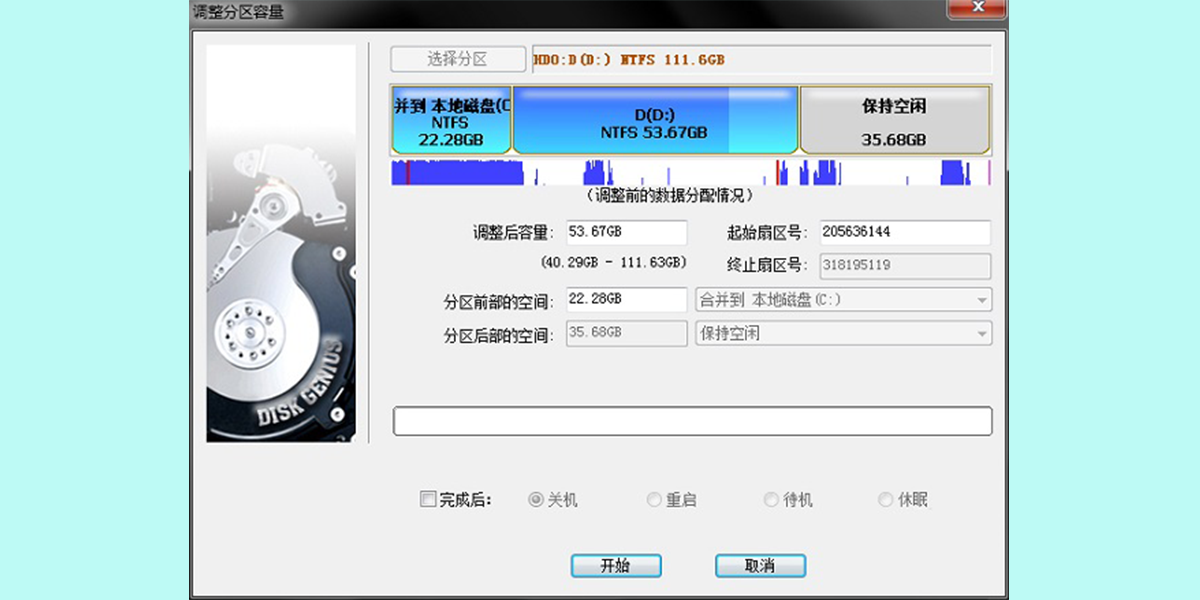Viewport: 1200px width, 600px height.
Task: Select the 休眠 (Hibernate) radio button
Action: tap(885, 498)
